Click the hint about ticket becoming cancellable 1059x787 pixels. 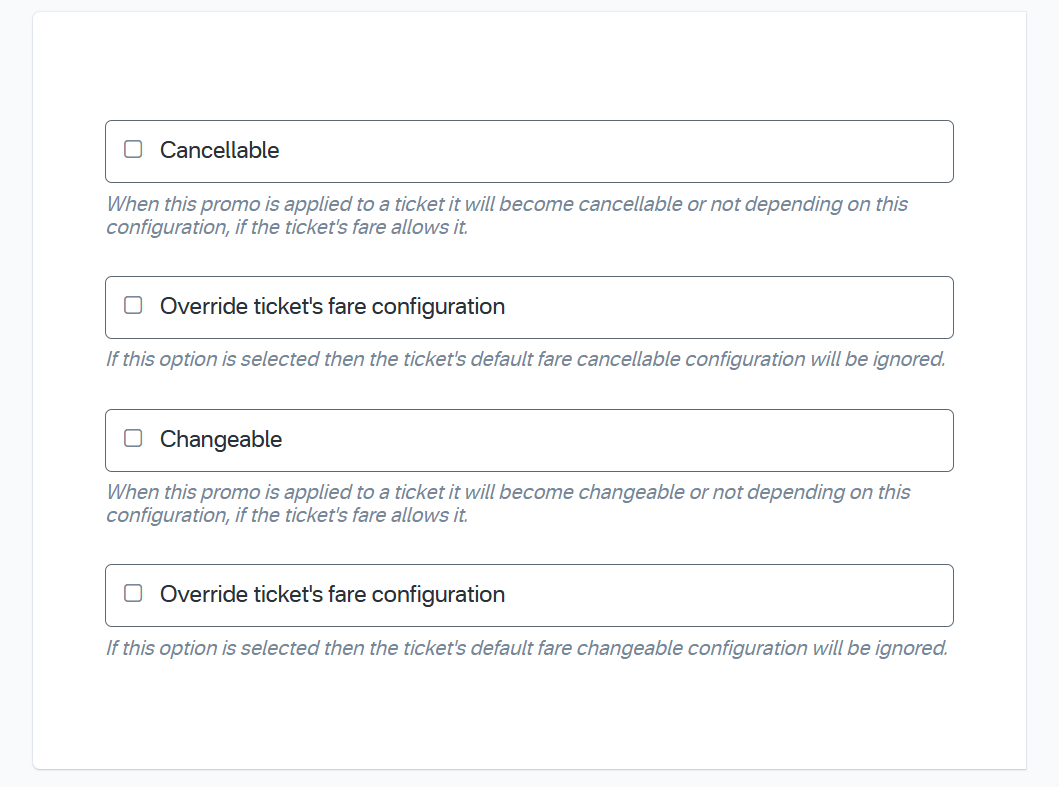[x=400, y=216]
